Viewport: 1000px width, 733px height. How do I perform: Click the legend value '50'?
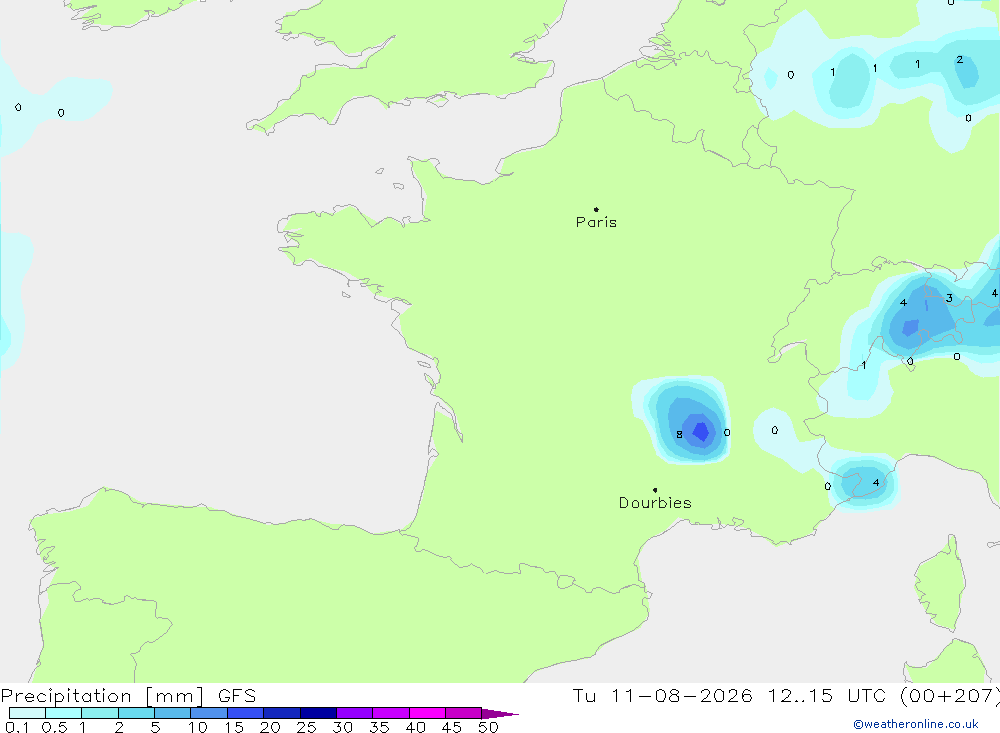488,727
